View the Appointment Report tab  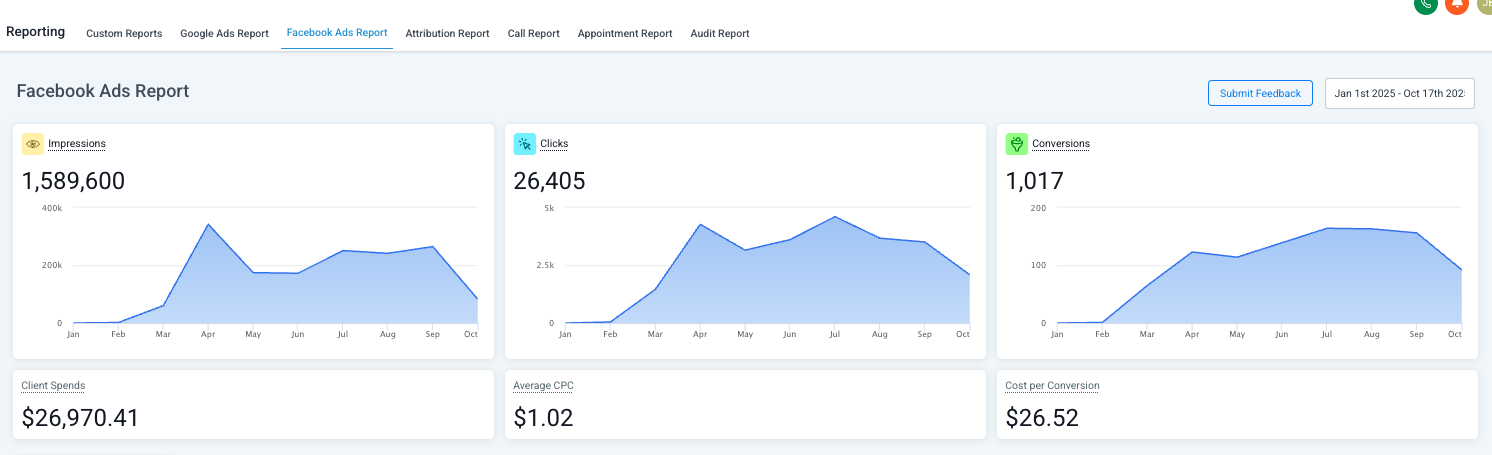click(x=625, y=33)
